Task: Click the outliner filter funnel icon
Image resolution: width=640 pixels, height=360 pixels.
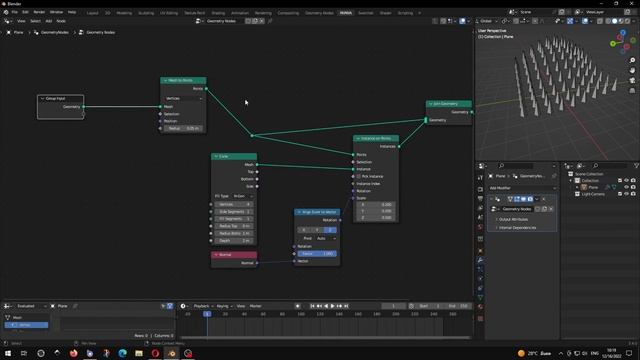Action: pos(636,166)
